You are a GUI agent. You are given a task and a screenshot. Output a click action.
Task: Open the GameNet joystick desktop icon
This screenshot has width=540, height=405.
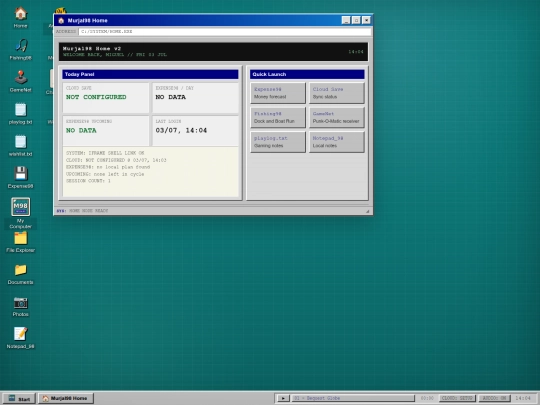[x=21, y=81]
